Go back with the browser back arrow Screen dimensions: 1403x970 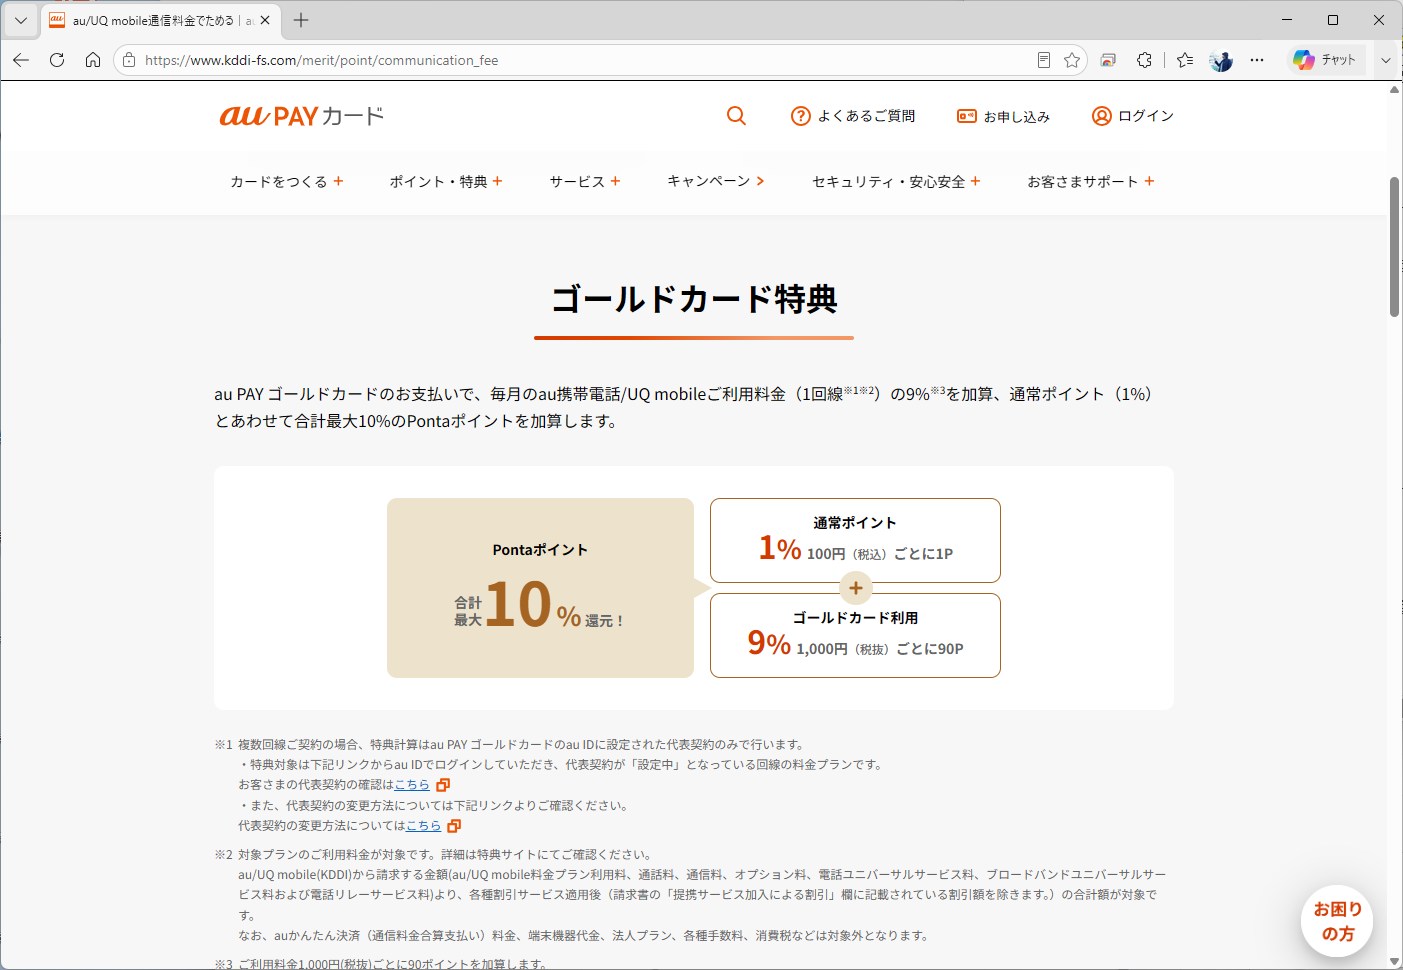coord(21,60)
